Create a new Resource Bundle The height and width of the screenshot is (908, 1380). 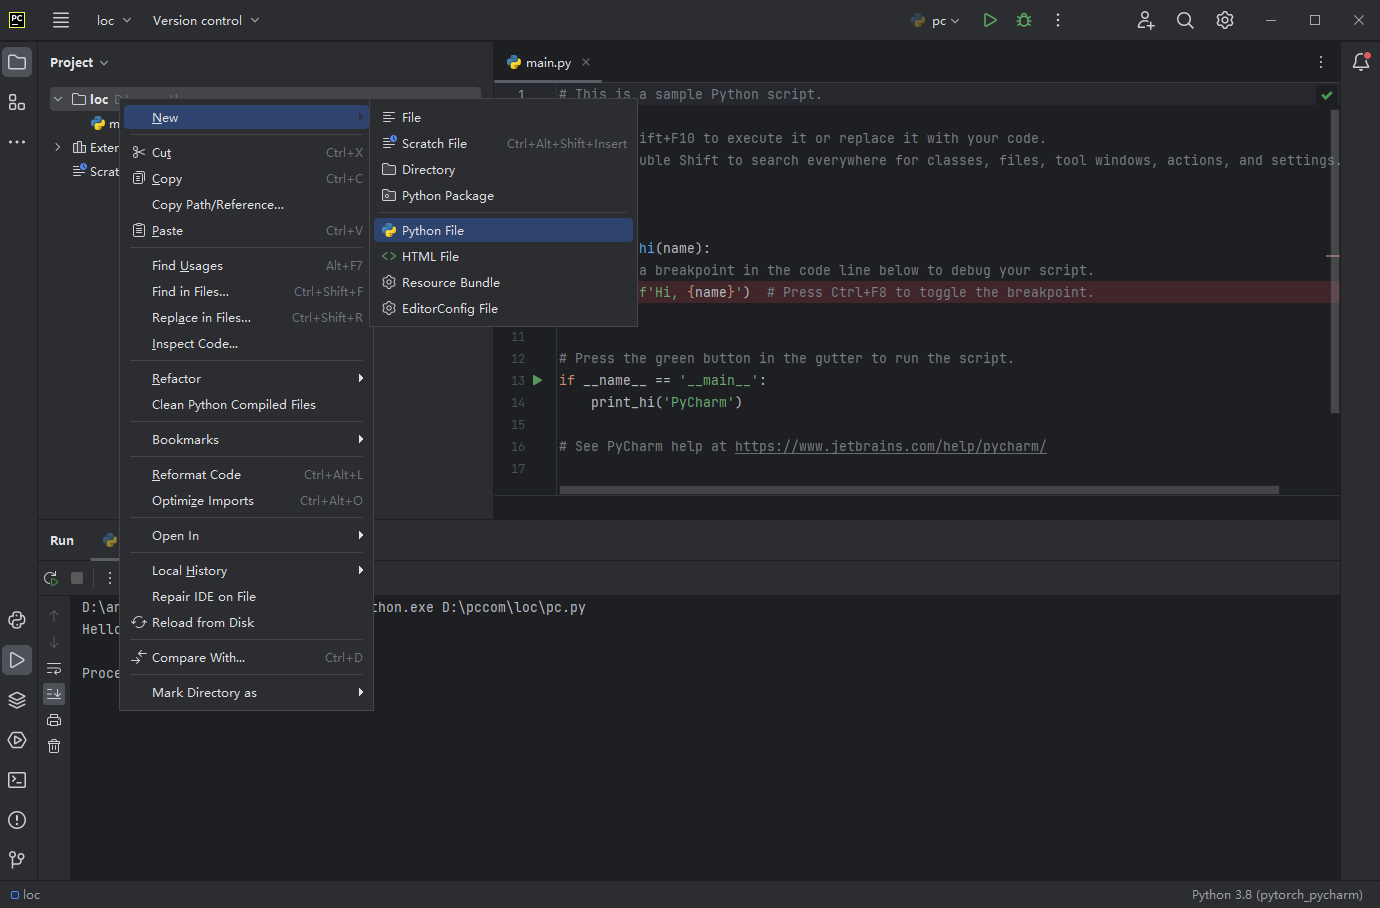click(x=504, y=283)
